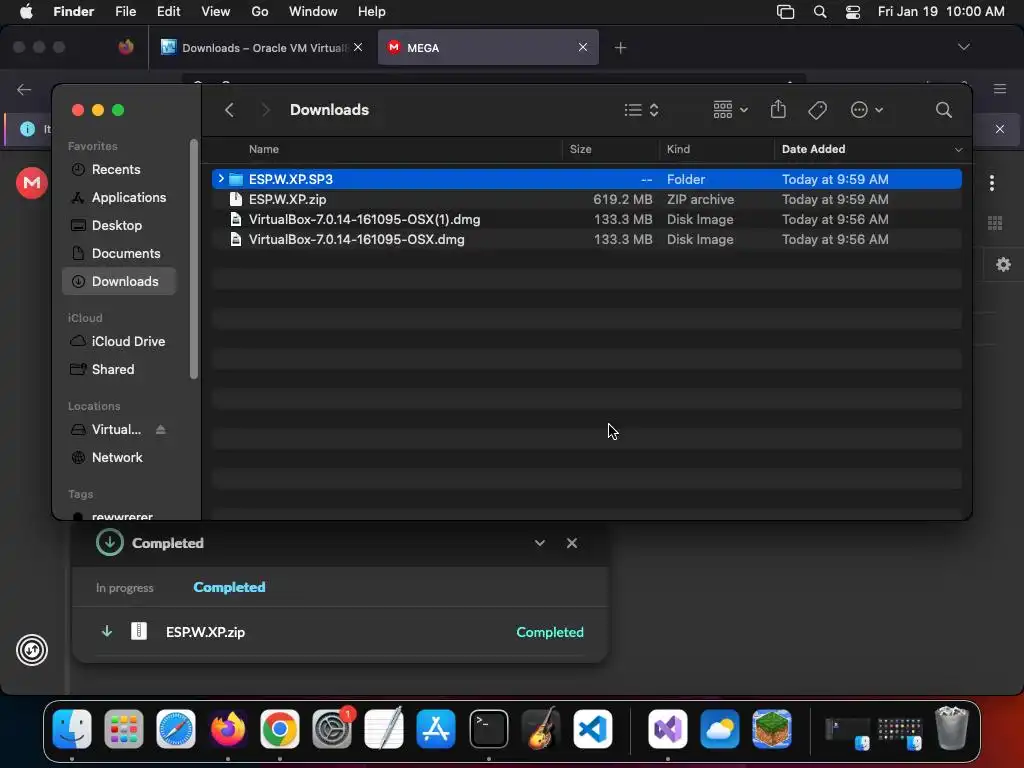This screenshot has width=1024, height=768.
Task: Launch Google Chrome from the Dock
Action: tap(280, 729)
